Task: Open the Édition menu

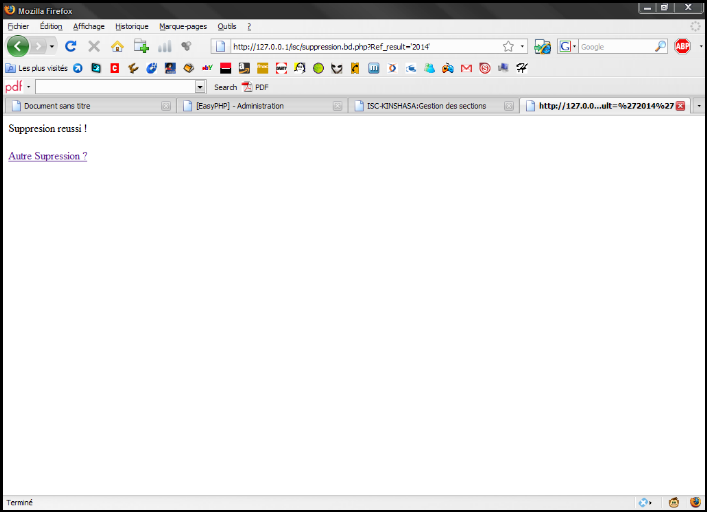Action: [x=51, y=27]
